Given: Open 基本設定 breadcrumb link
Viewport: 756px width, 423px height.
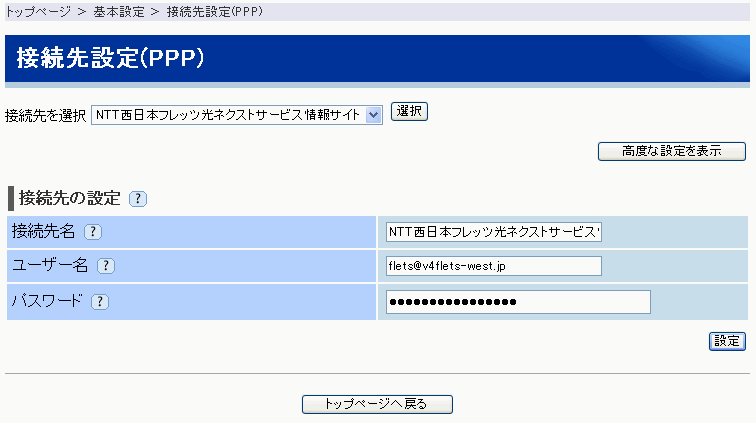Looking at the screenshot, I should click(x=119, y=12).
